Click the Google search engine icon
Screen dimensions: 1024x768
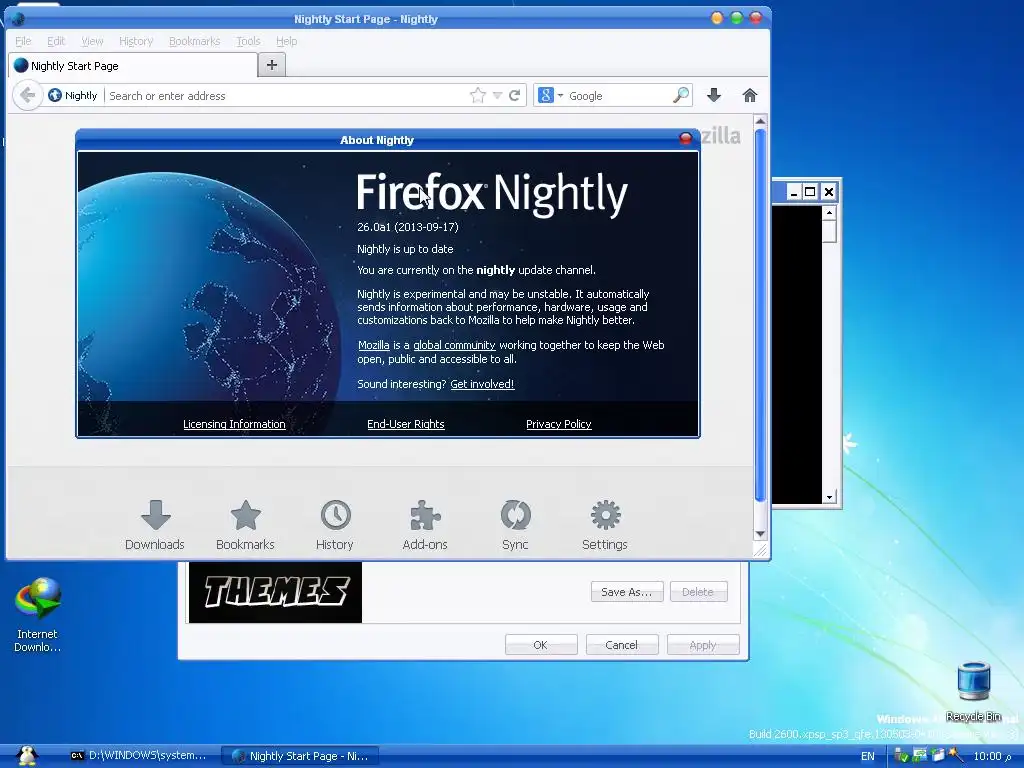(545, 95)
